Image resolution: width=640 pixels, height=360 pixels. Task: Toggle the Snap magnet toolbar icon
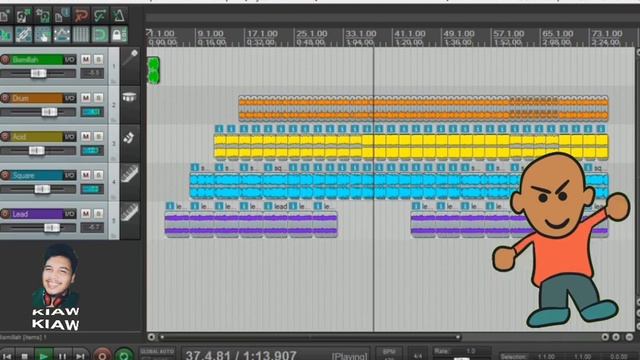[x=100, y=35]
